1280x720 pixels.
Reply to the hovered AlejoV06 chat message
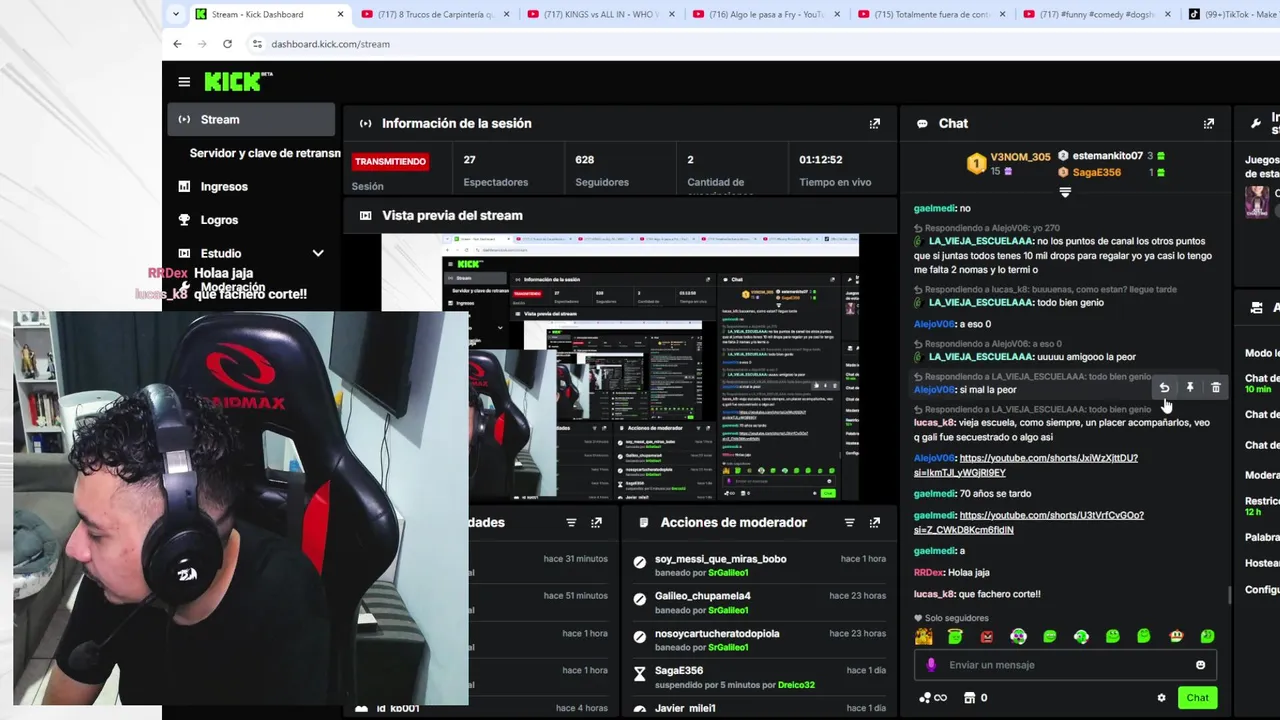[x=1164, y=387]
